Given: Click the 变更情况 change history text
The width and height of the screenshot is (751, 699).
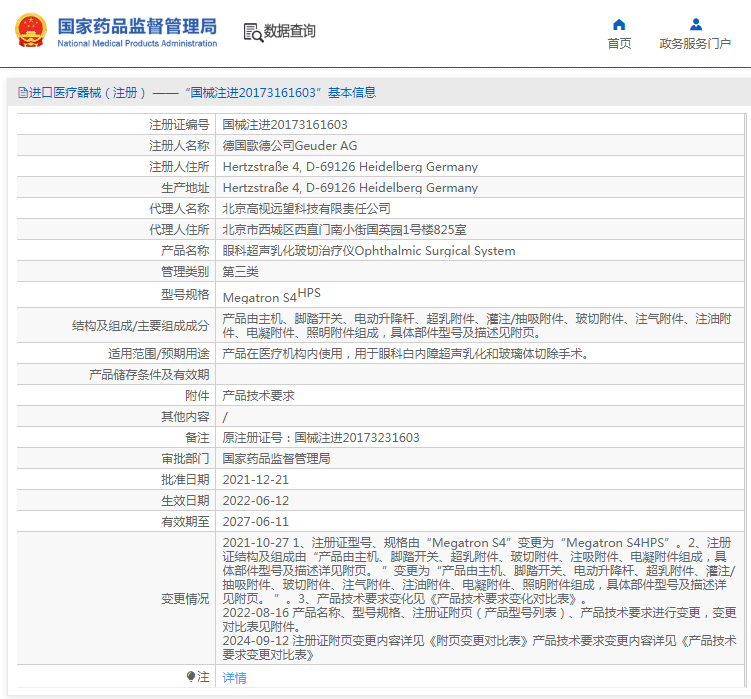Looking at the screenshot, I should point(479,598).
